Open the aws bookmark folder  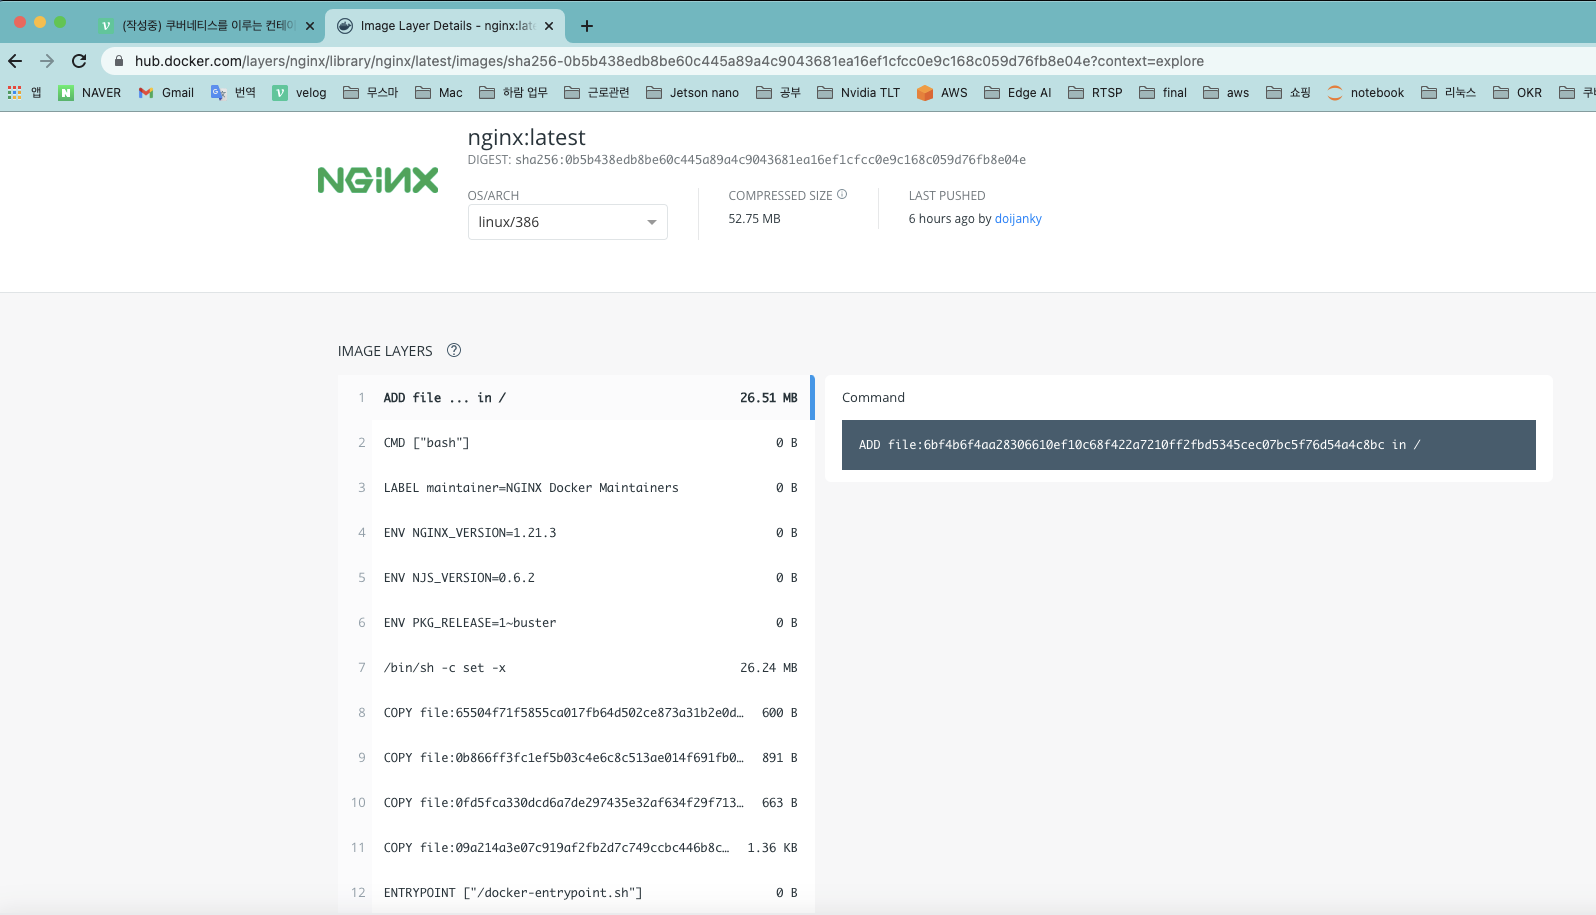point(1226,92)
